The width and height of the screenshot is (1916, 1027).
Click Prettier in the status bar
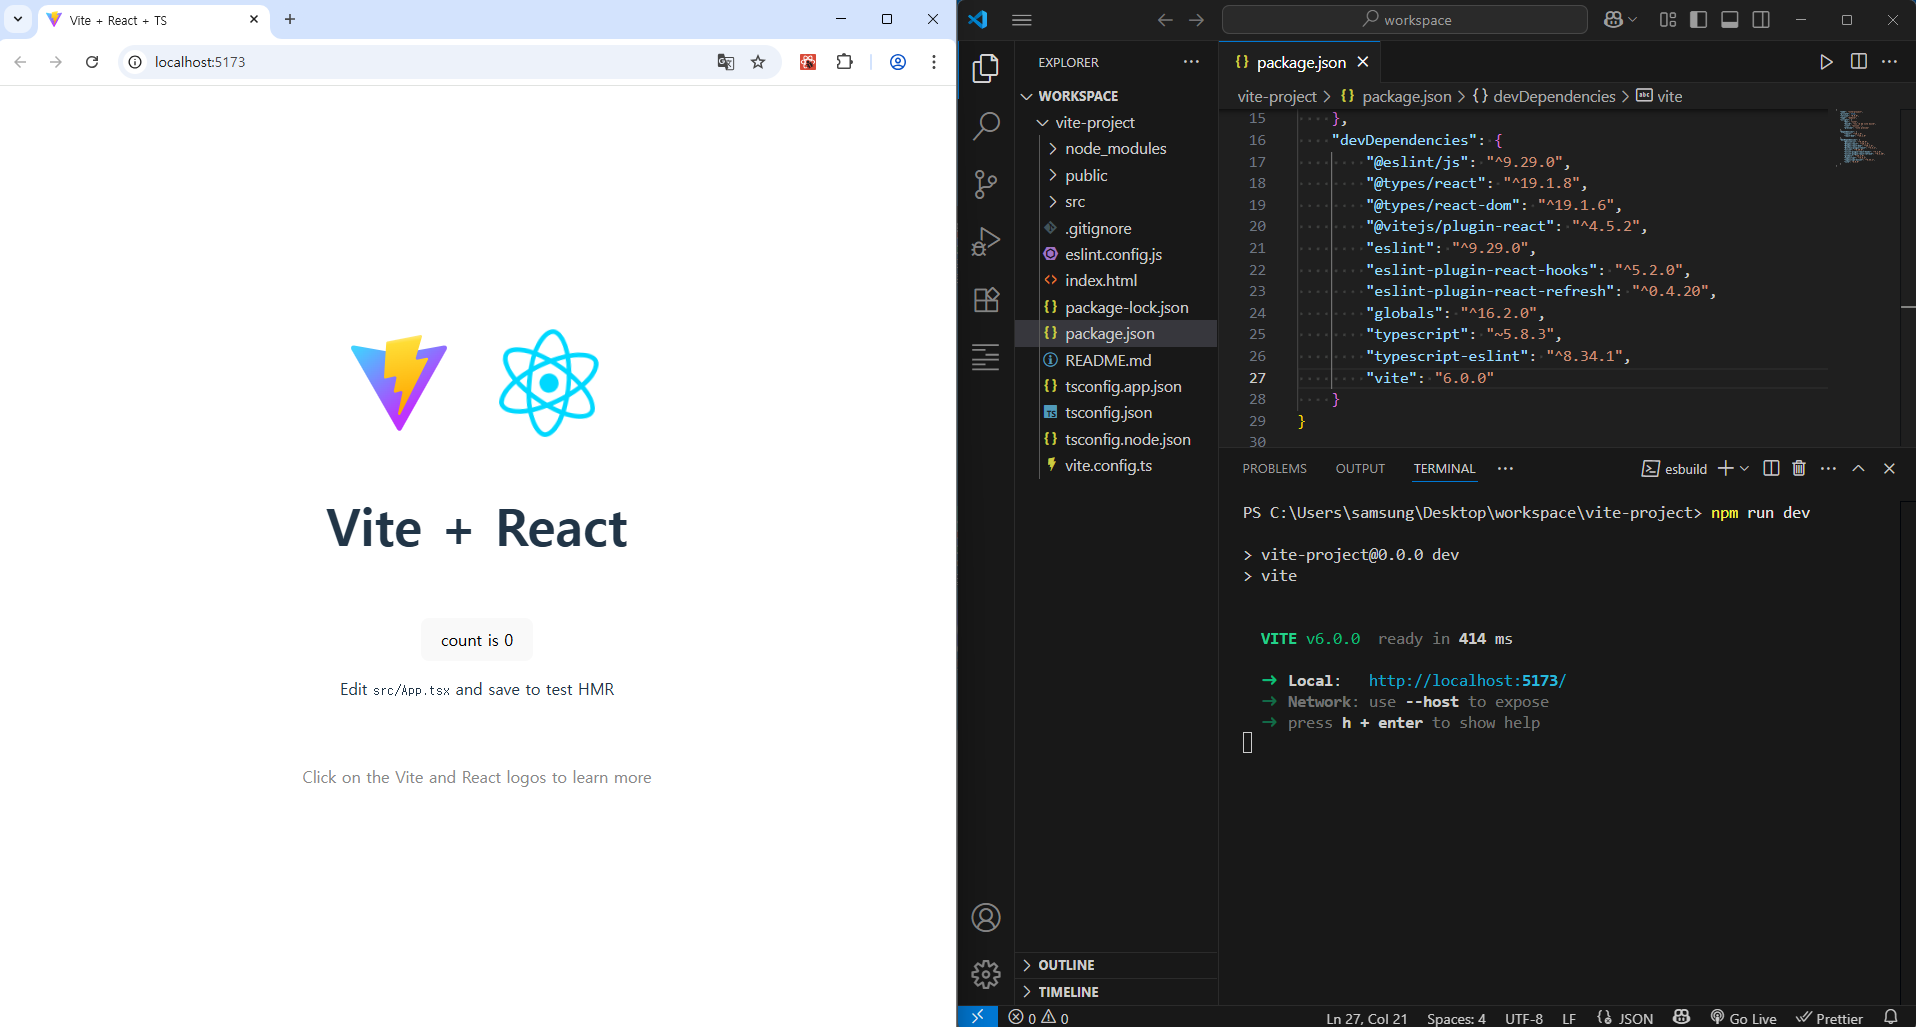coord(1829,1018)
